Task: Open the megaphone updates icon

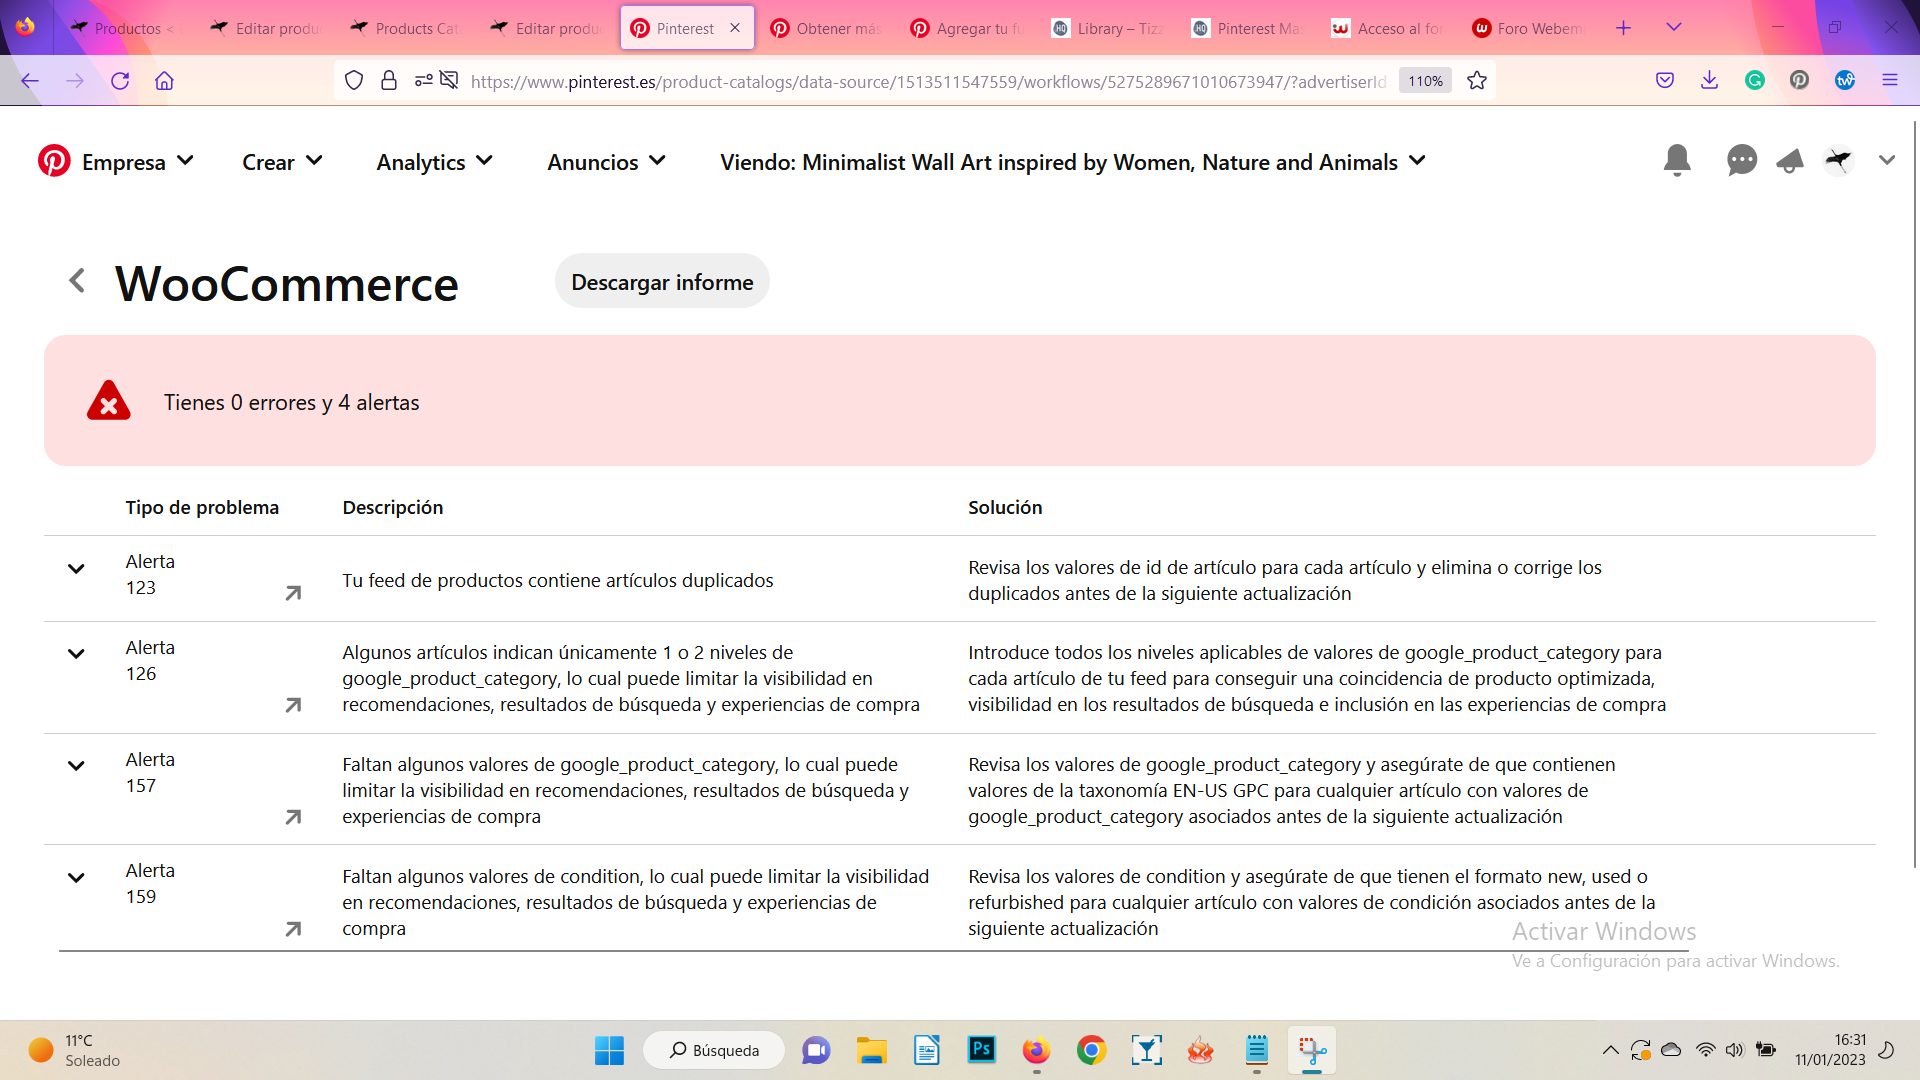Action: [x=1790, y=161]
